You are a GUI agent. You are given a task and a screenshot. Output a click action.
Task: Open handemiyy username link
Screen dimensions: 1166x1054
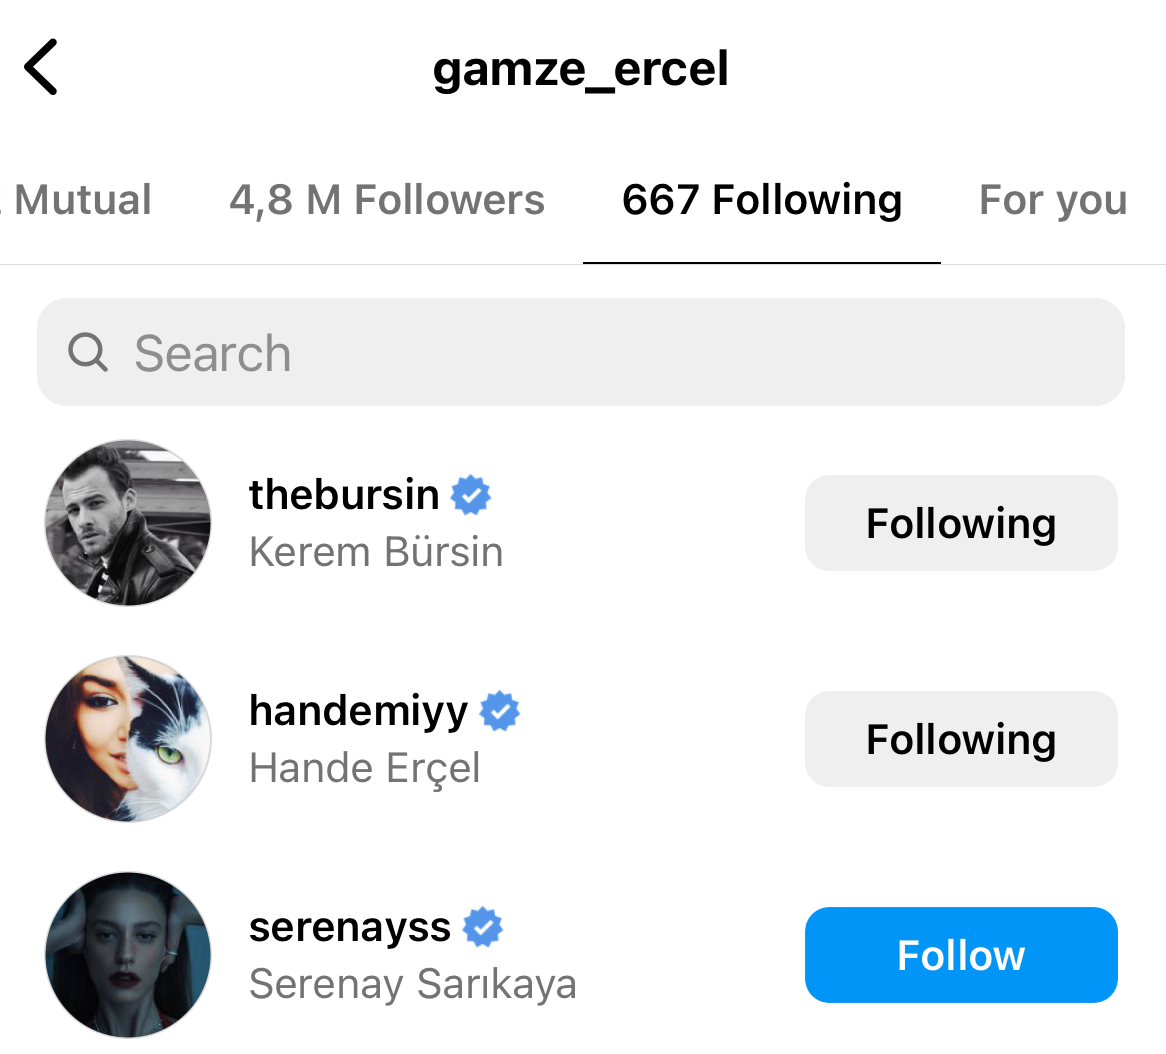(358, 711)
